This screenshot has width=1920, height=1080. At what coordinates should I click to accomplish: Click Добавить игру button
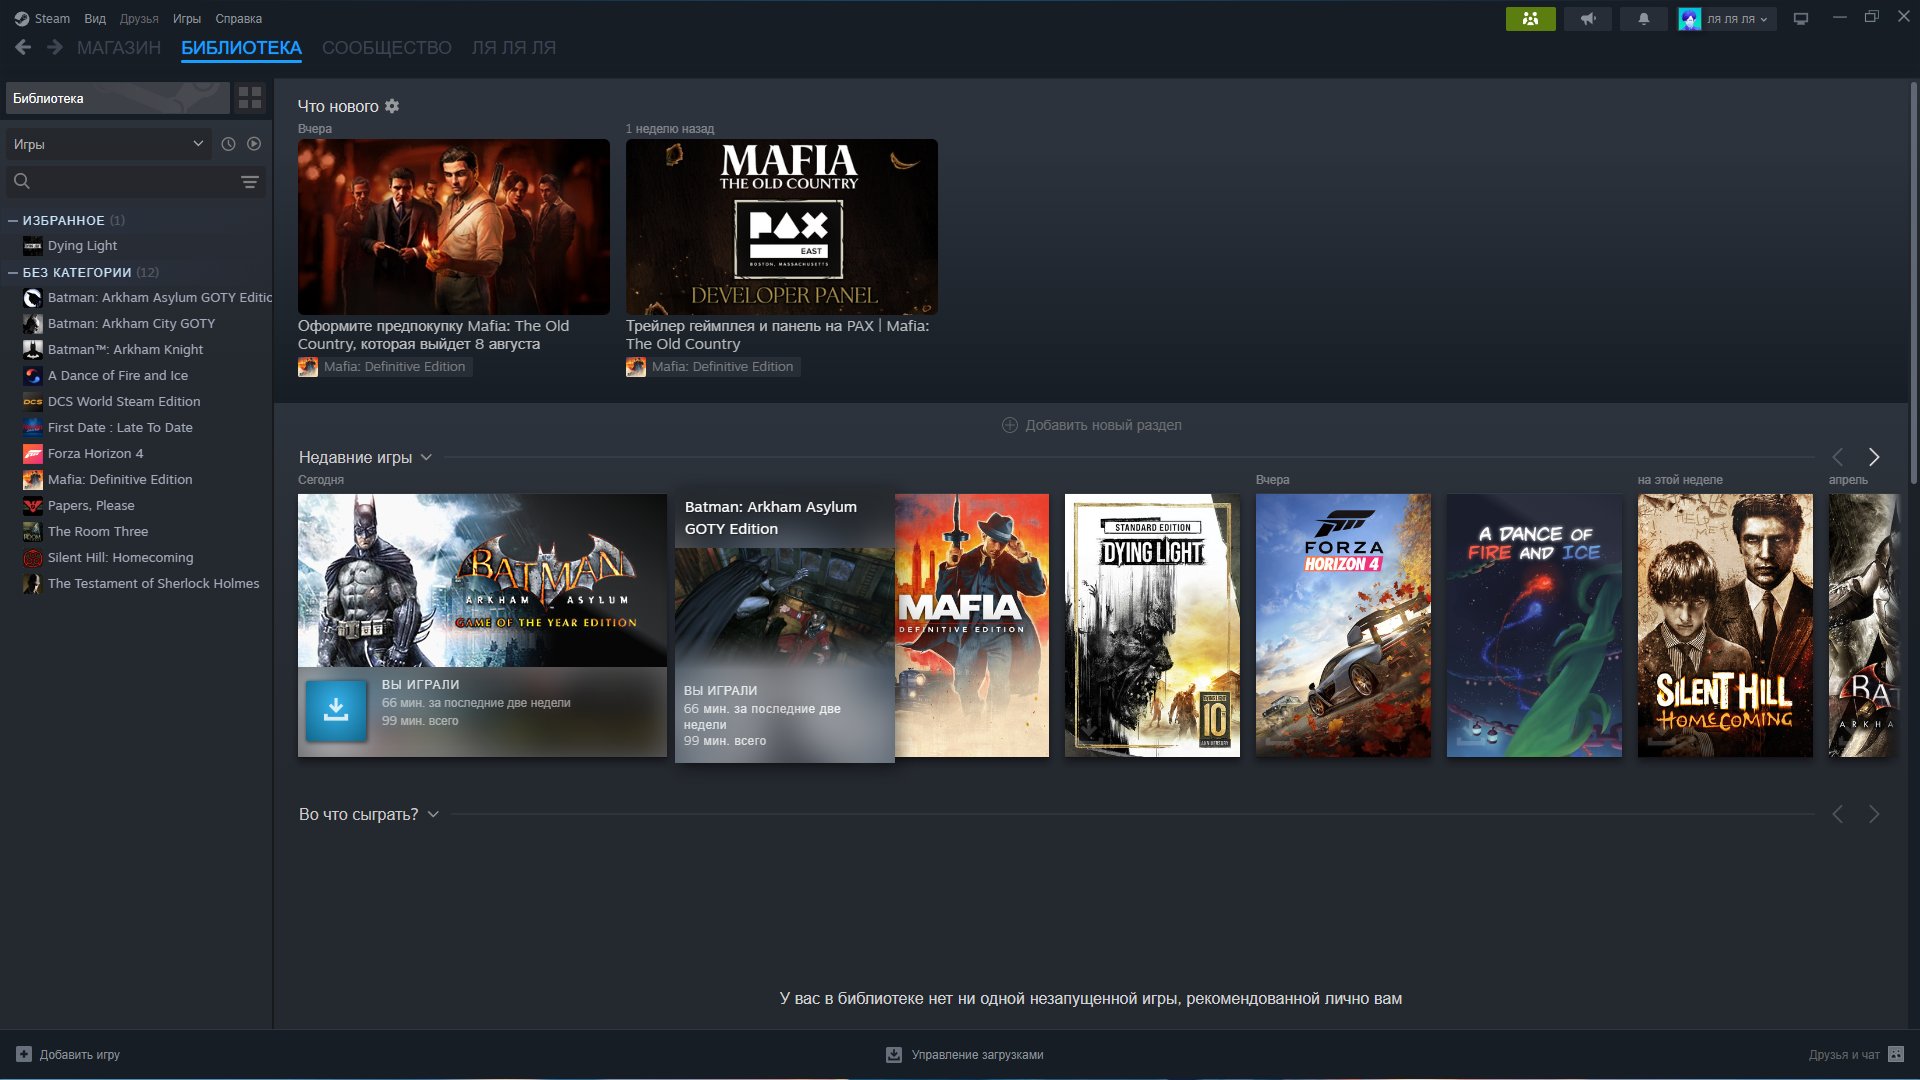68,1054
